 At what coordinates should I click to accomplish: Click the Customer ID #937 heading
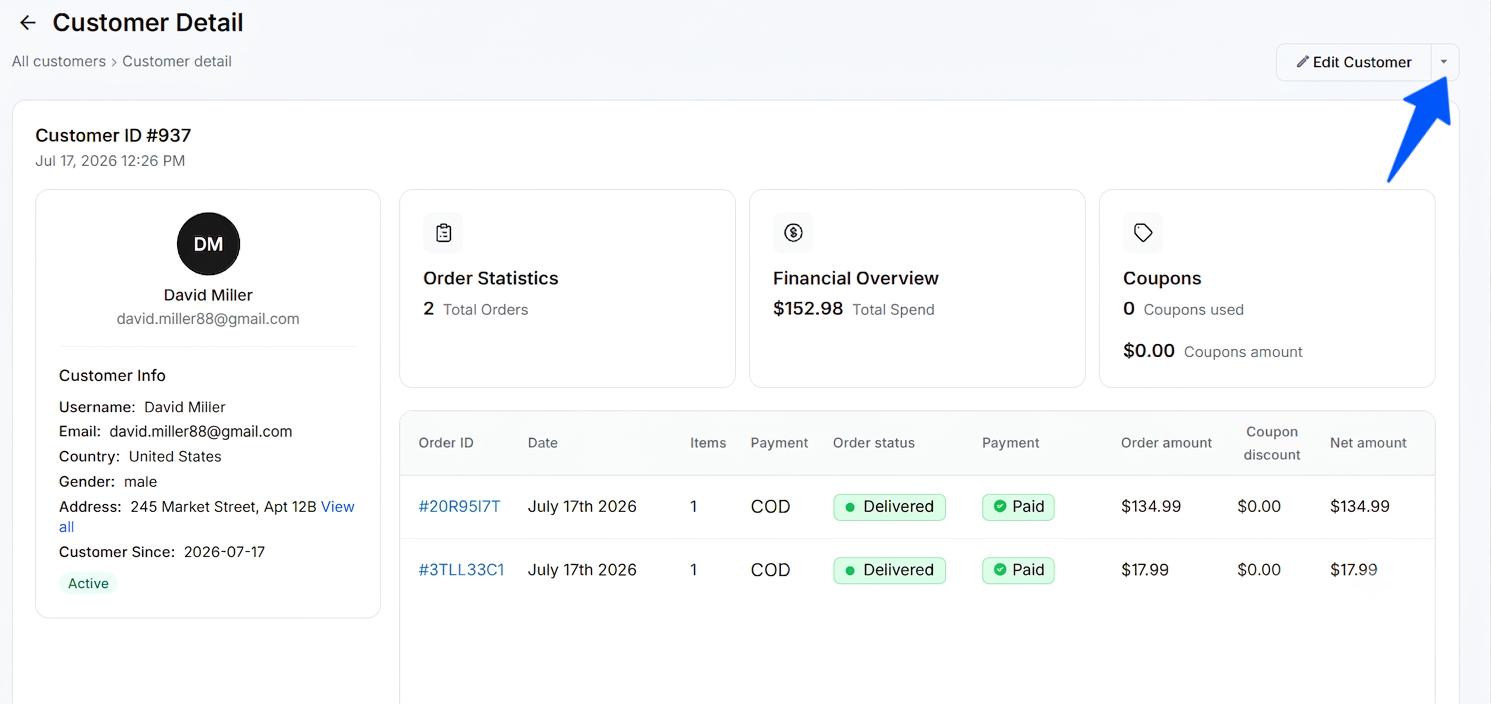click(113, 135)
